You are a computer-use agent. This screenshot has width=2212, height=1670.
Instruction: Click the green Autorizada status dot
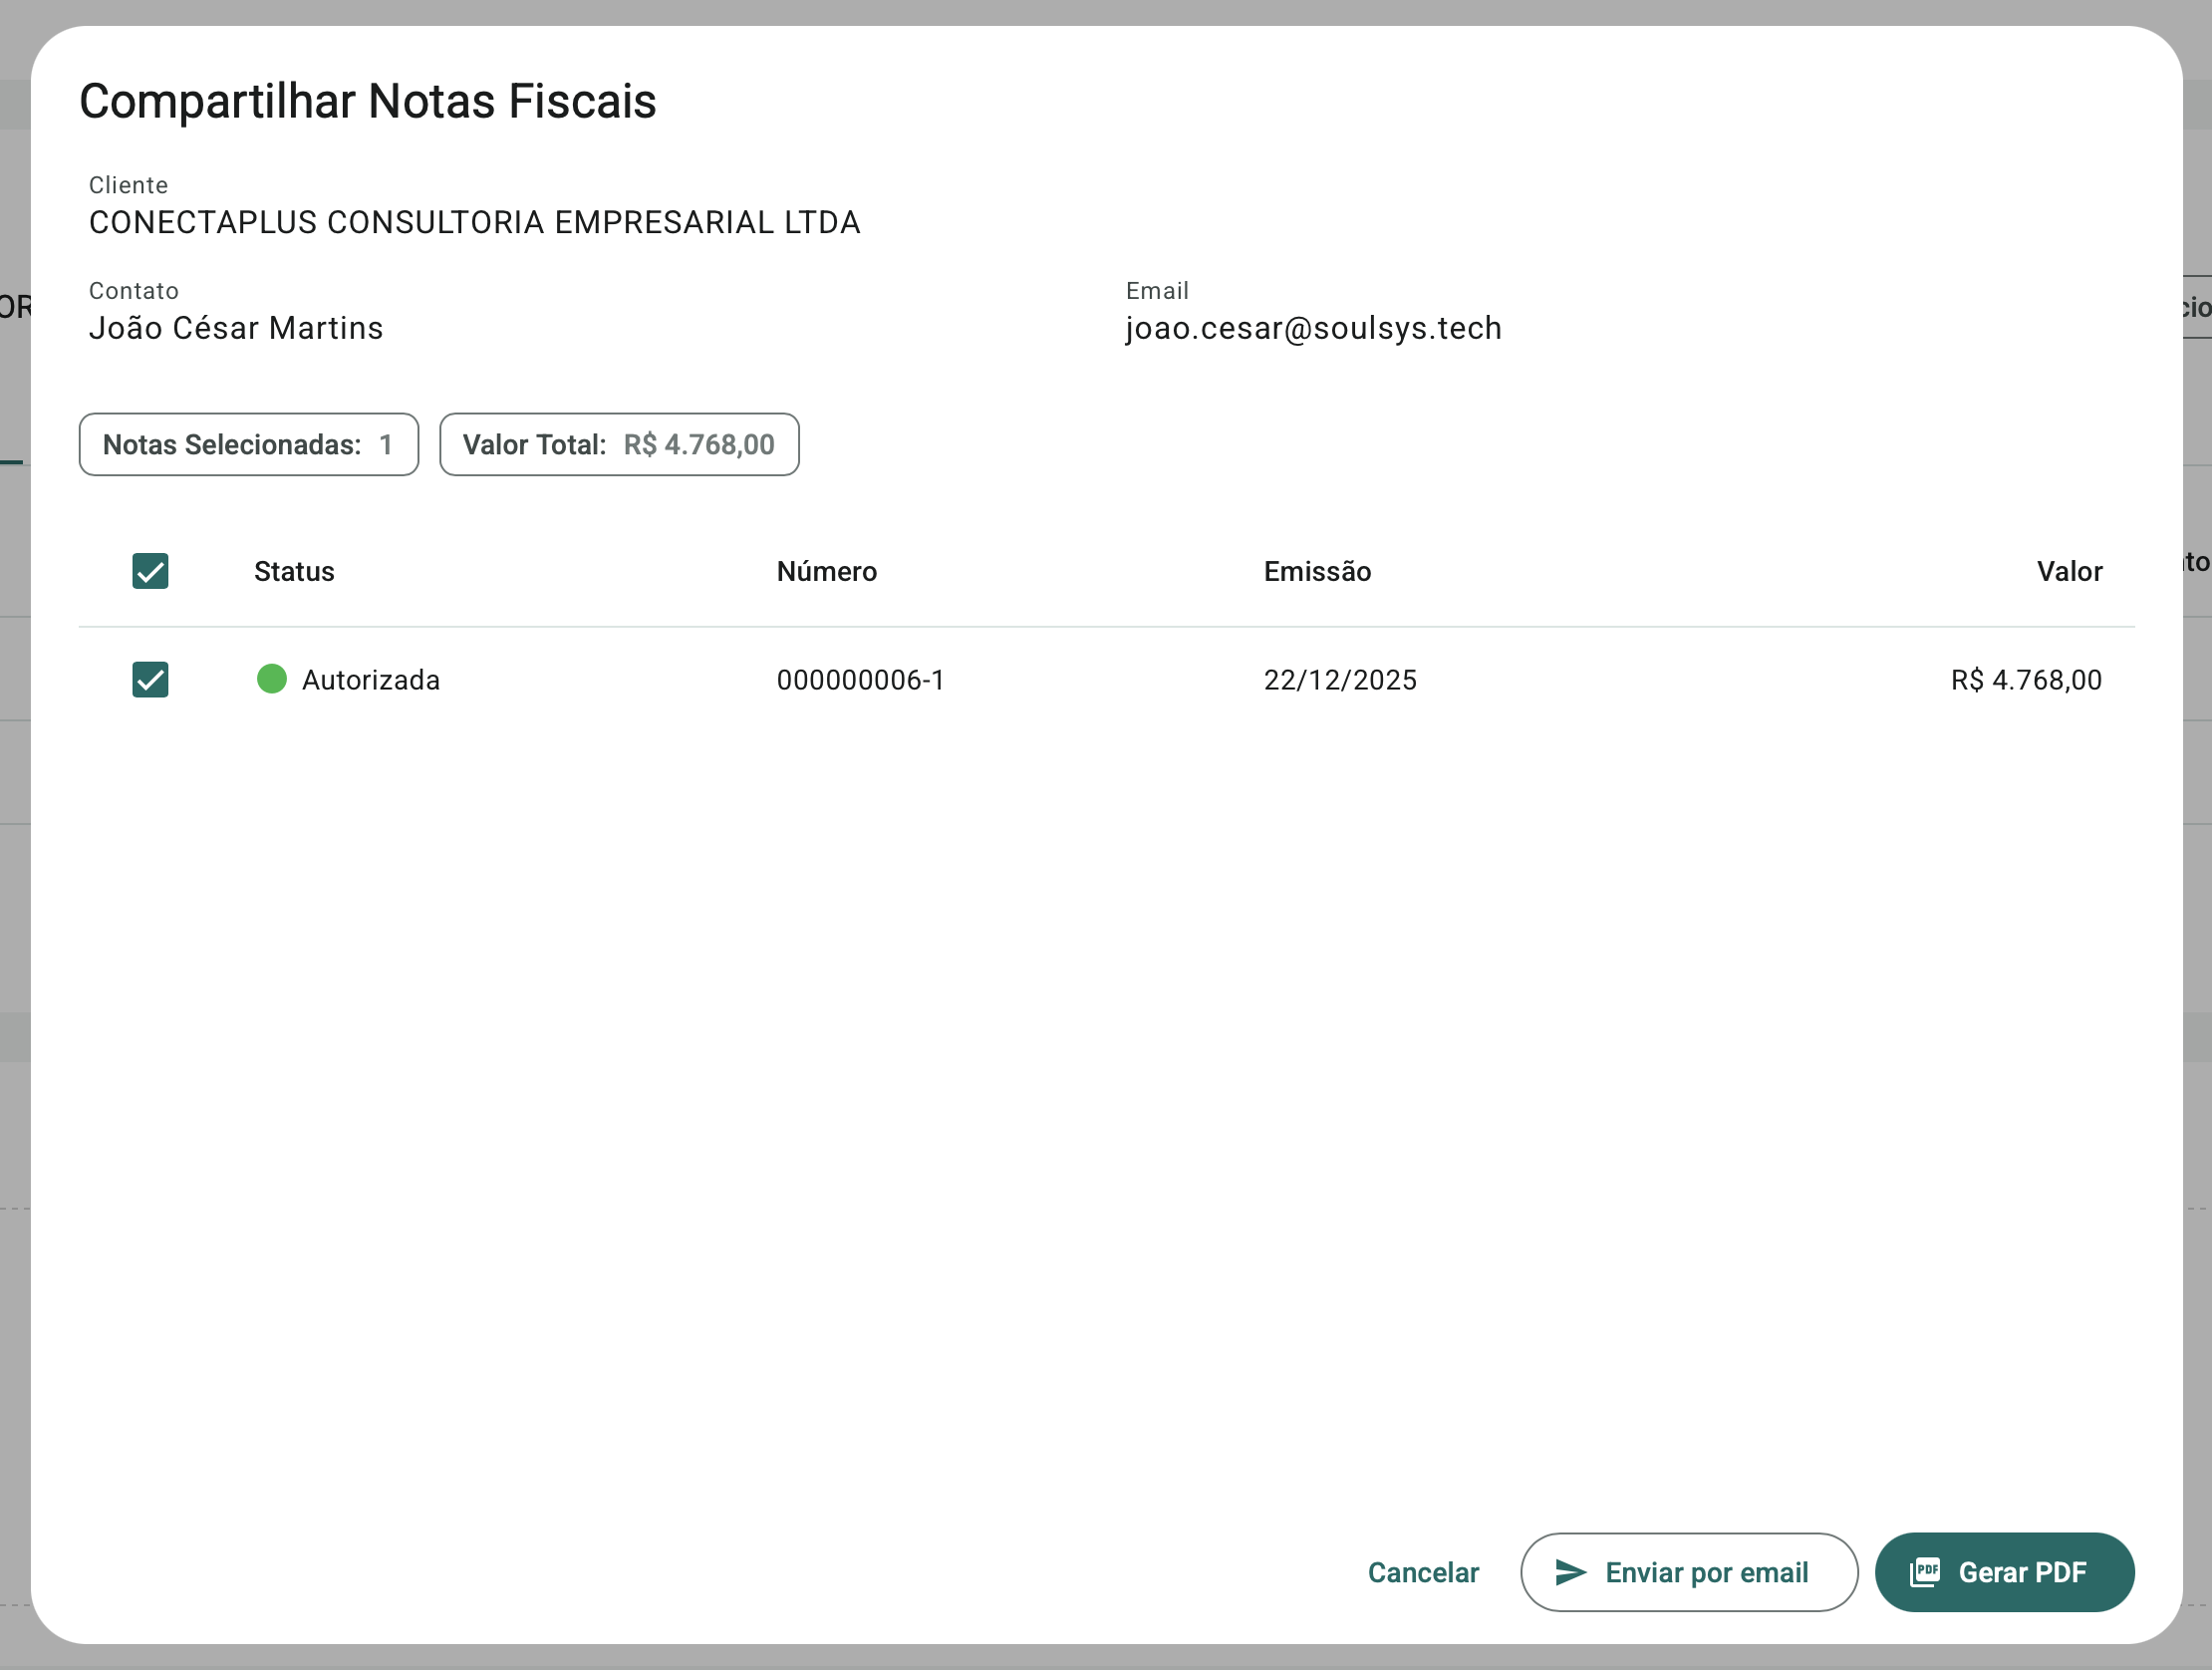272,679
